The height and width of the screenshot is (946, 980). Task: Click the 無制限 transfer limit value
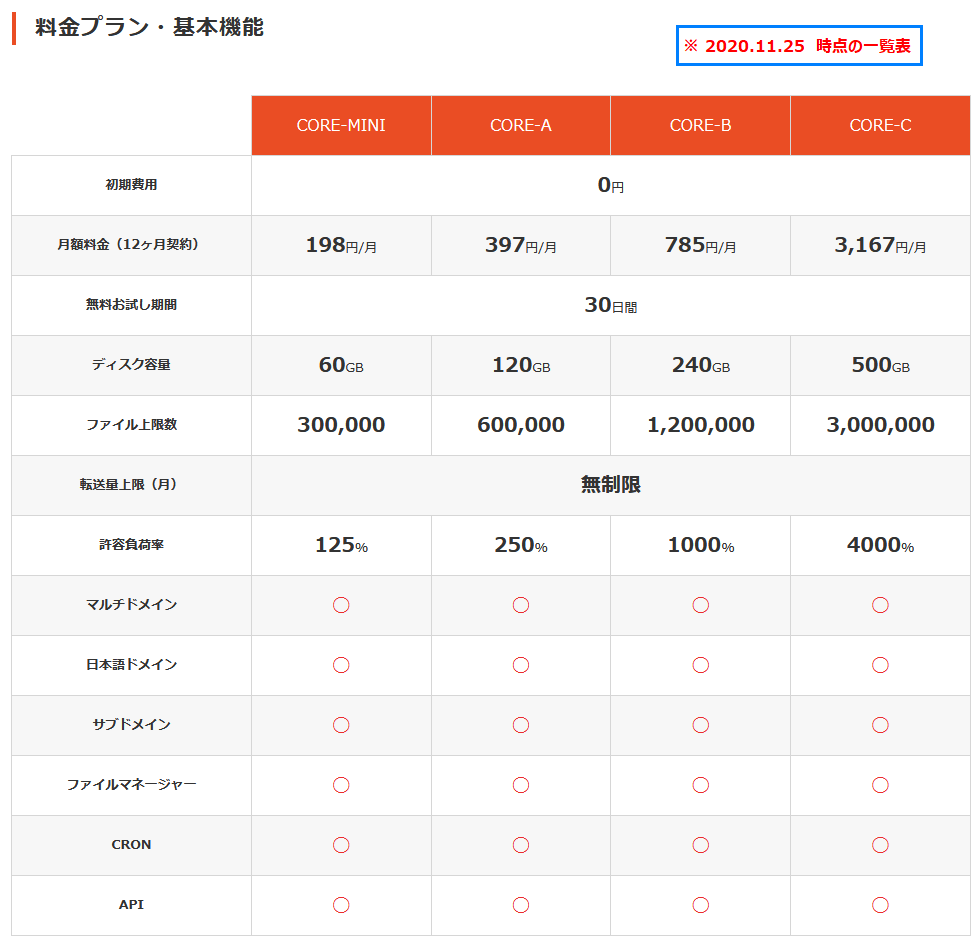(x=611, y=485)
